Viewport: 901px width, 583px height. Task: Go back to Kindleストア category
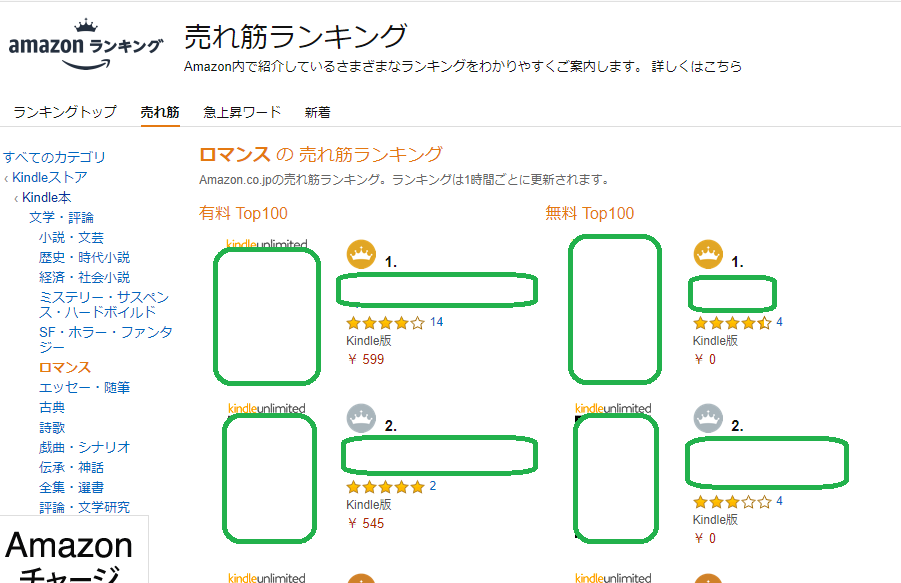tap(49, 177)
